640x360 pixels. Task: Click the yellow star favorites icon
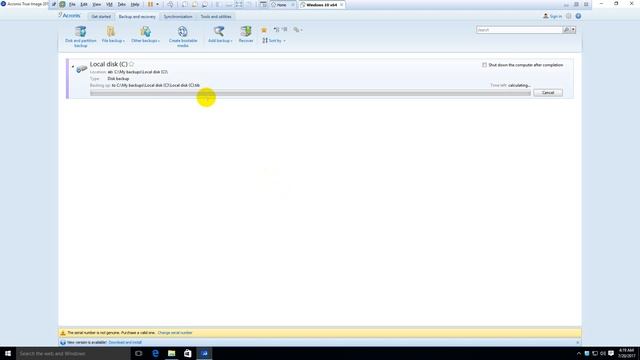[264, 30]
